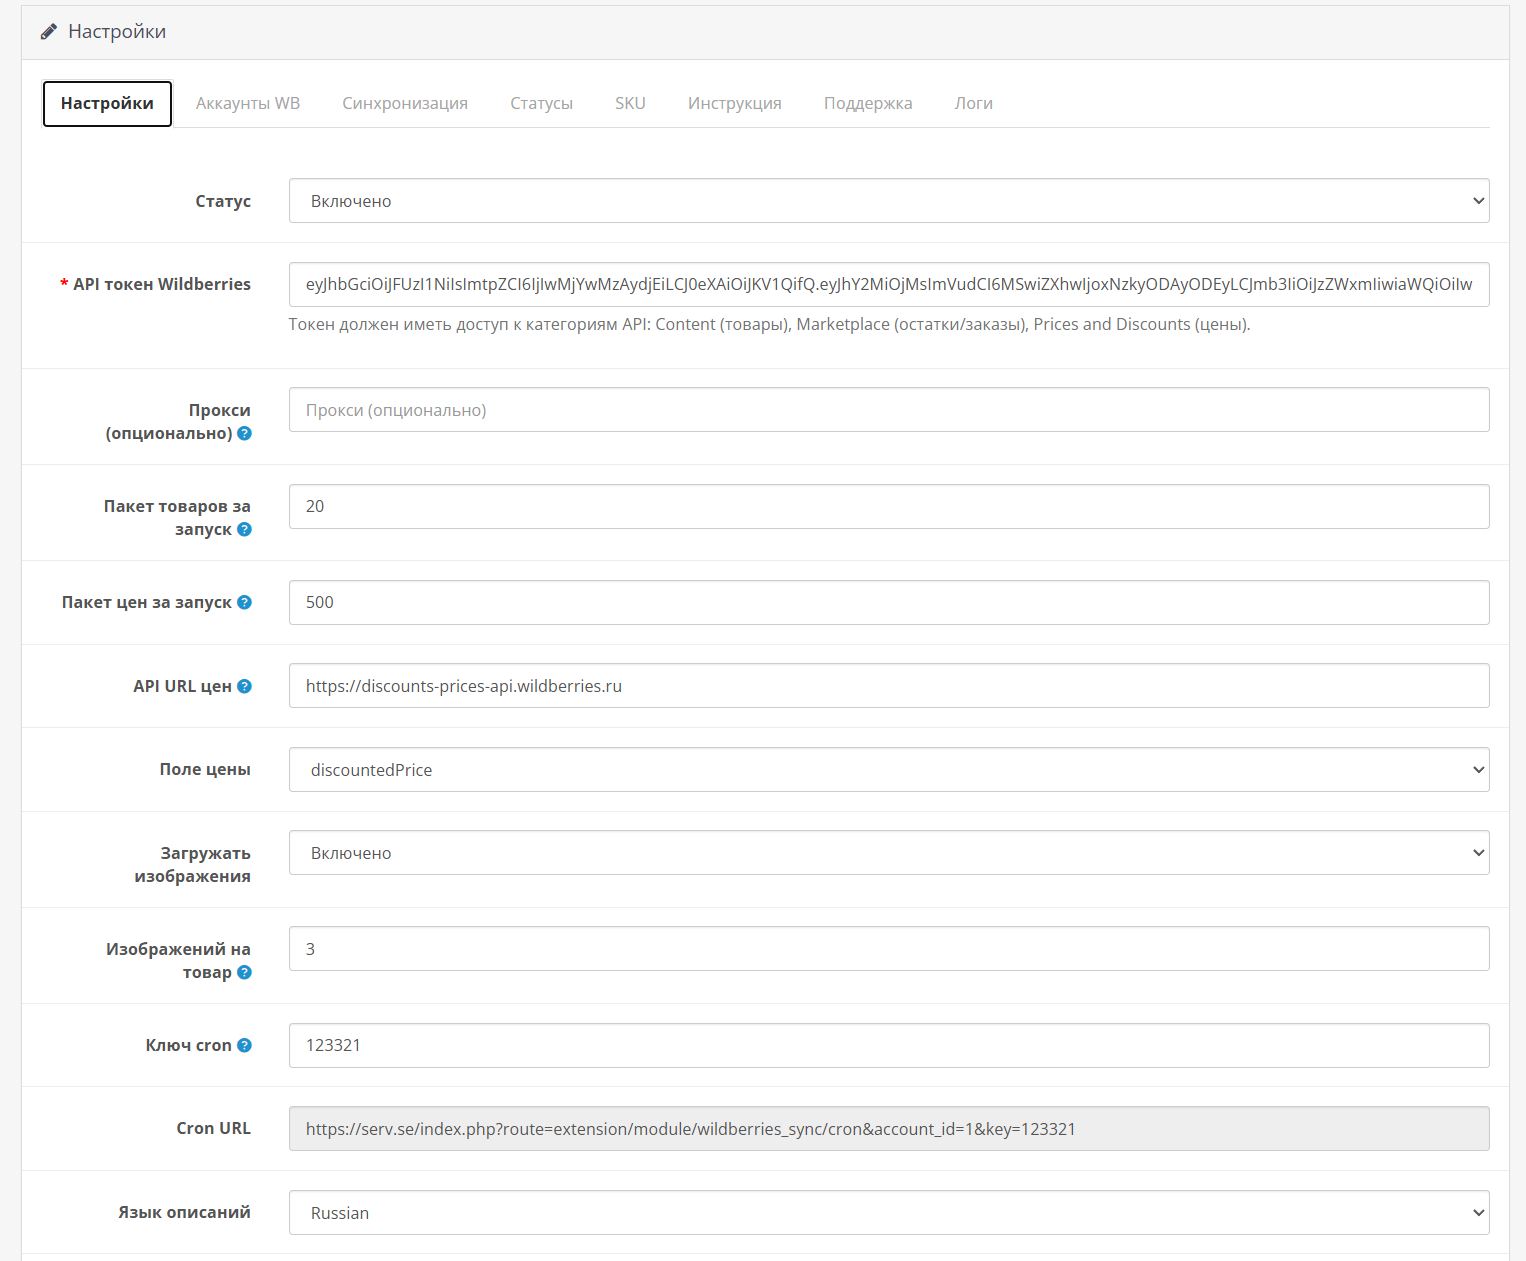Focus the API токен Wildberries field
The image size is (1526, 1261).
coord(888,284)
